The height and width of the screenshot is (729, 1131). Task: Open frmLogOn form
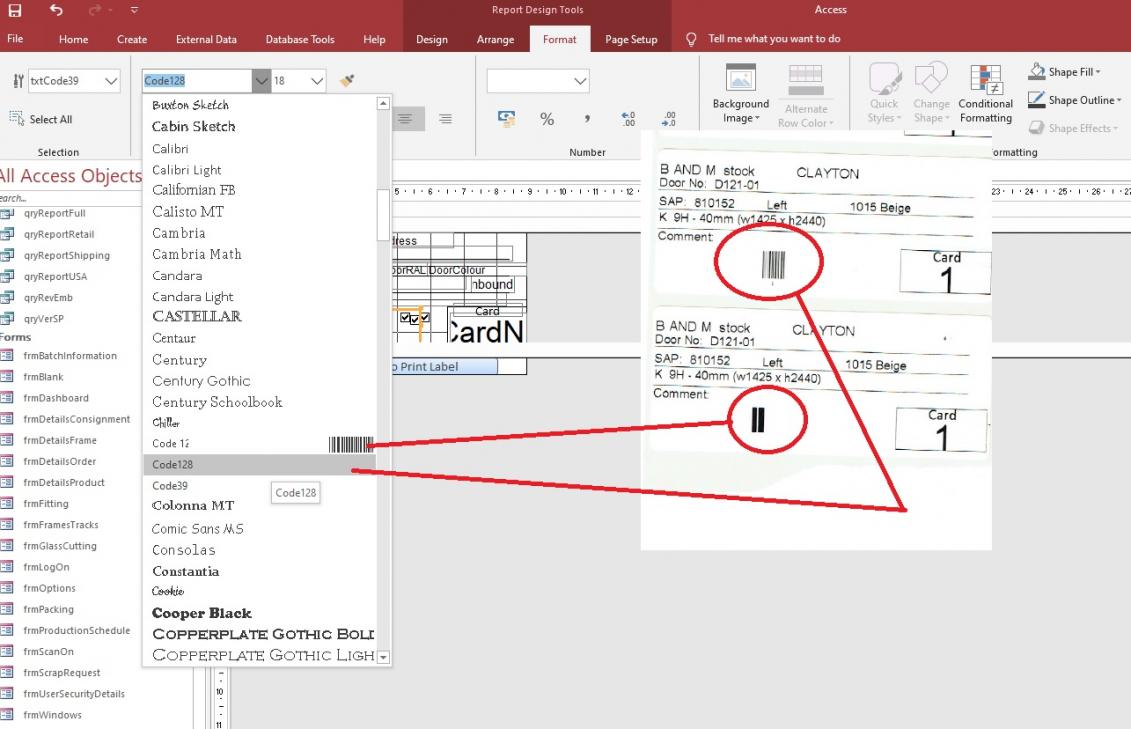click(46, 567)
